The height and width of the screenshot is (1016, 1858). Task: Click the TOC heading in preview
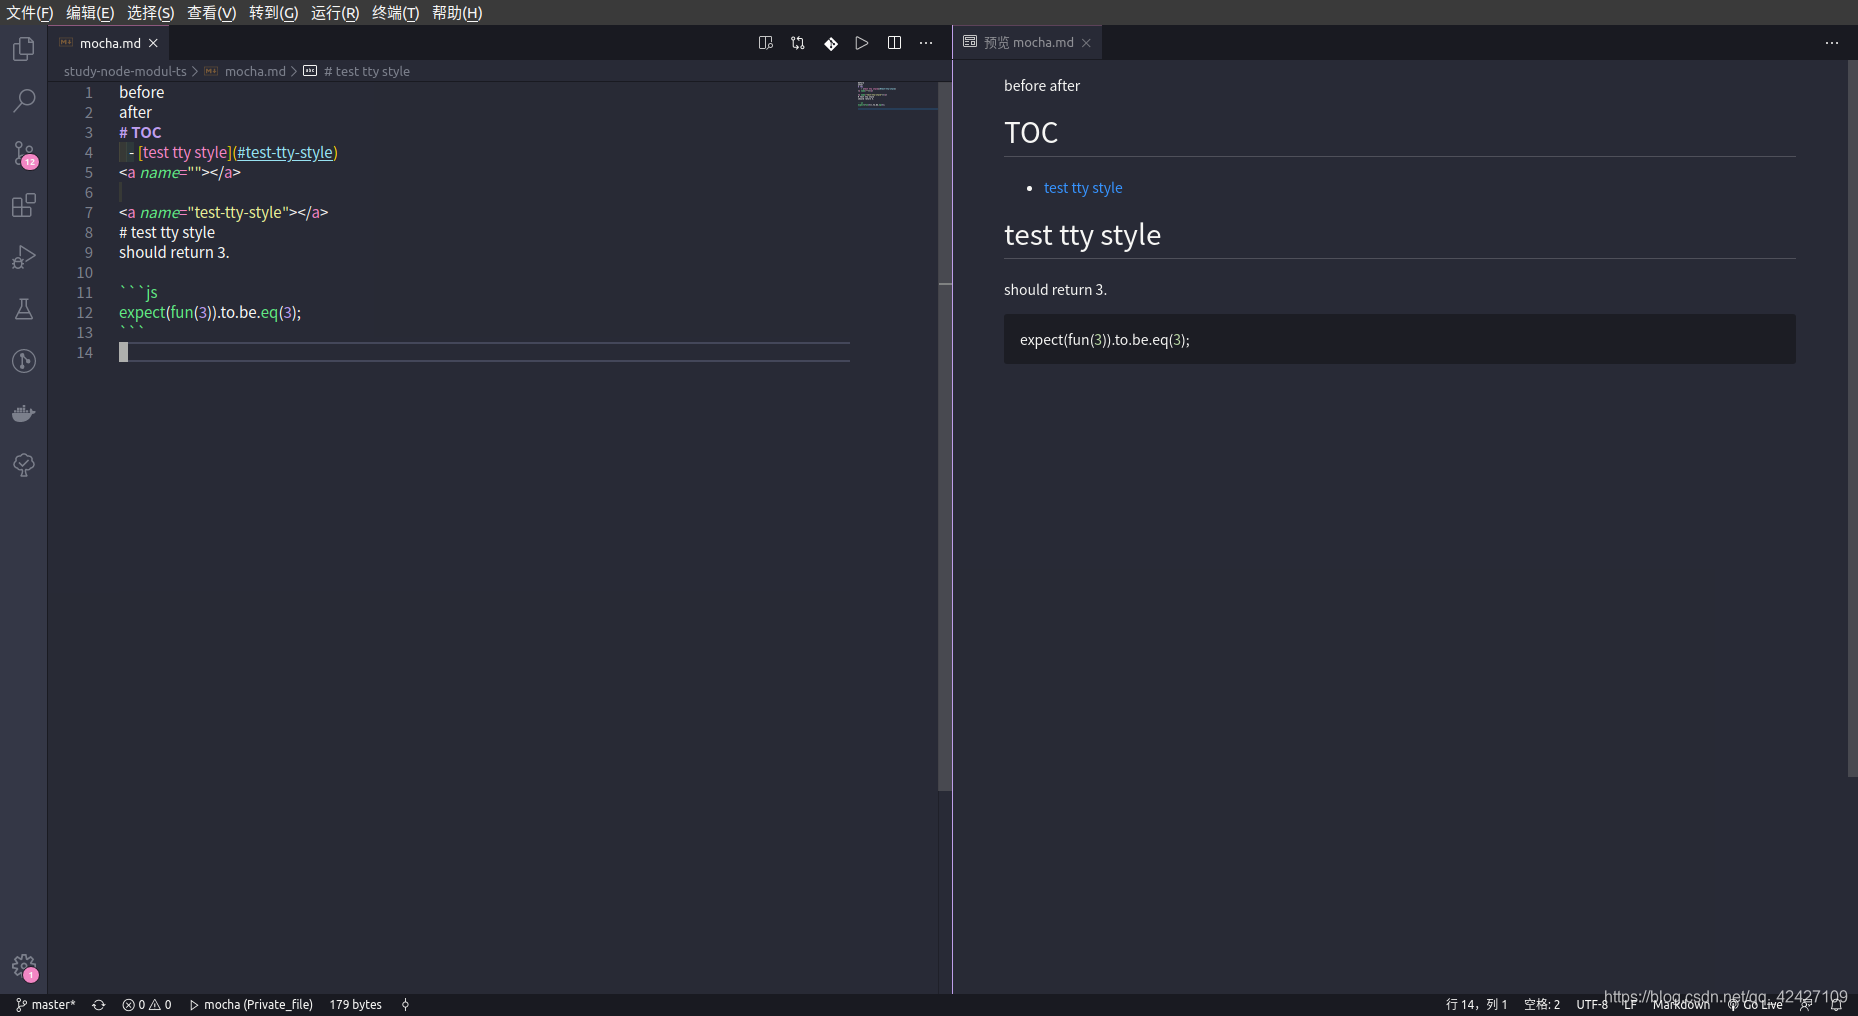[1031, 133]
